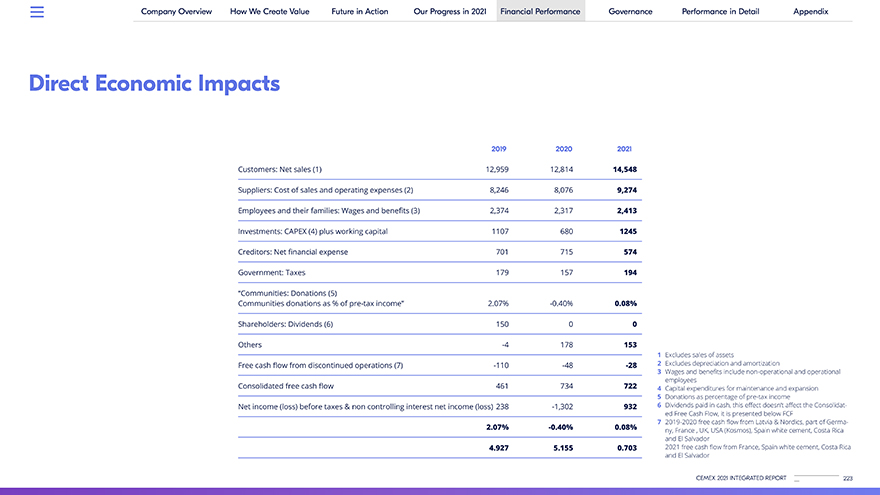This screenshot has height=495, width=880.
Task: Click footnote 1 Excludes sales of assets
Action: [x=699, y=355]
